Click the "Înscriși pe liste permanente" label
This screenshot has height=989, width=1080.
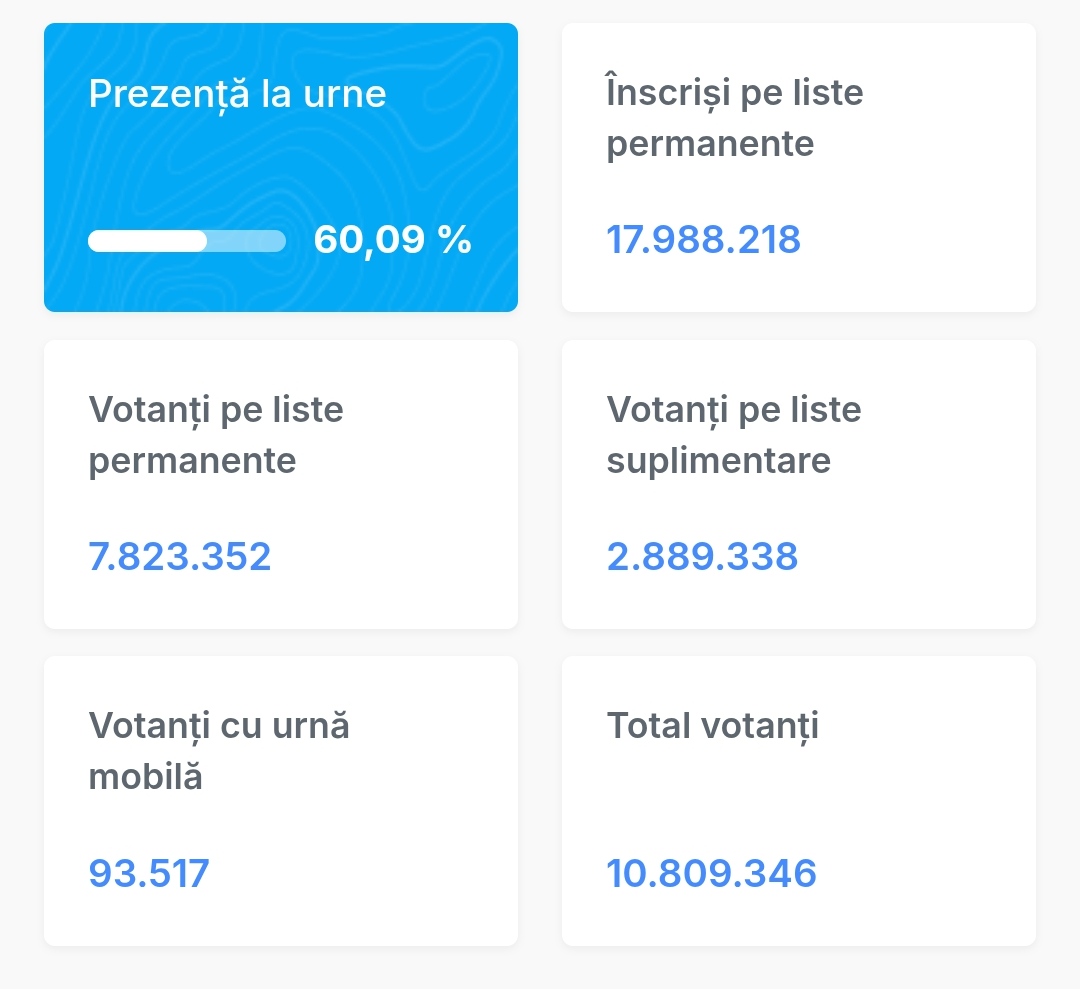click(x=735, y=118)
